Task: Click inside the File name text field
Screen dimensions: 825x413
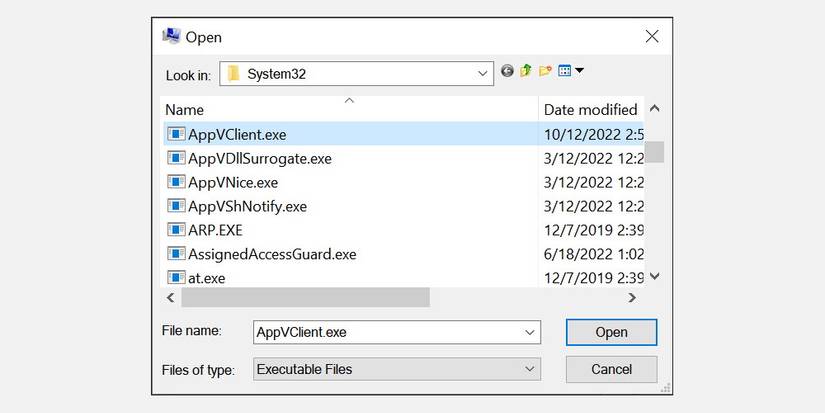Action: pos(385,332)
